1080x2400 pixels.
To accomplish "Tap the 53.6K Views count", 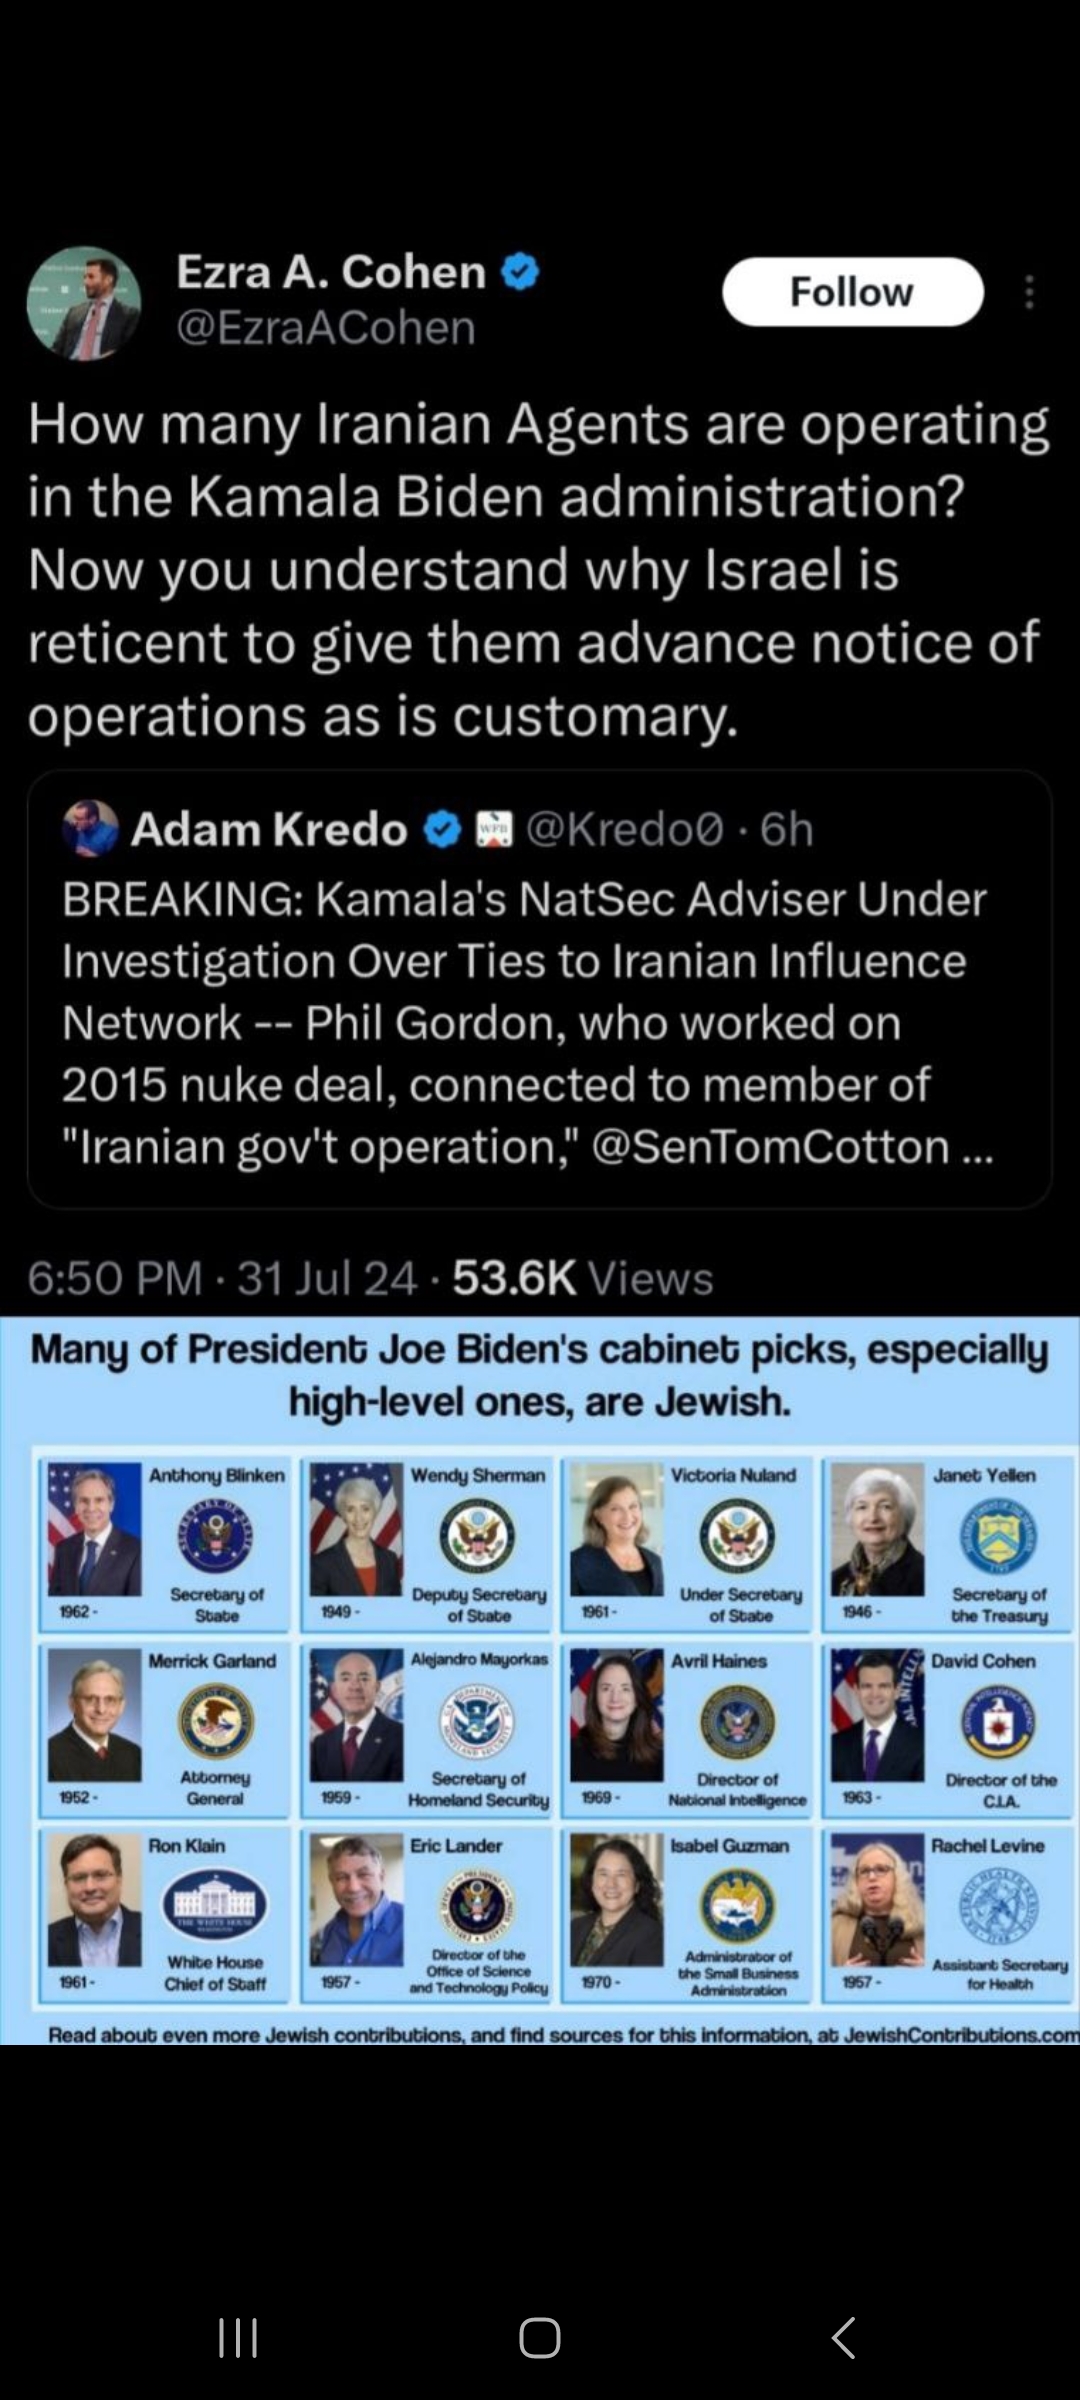I will tap(583, 1278).
